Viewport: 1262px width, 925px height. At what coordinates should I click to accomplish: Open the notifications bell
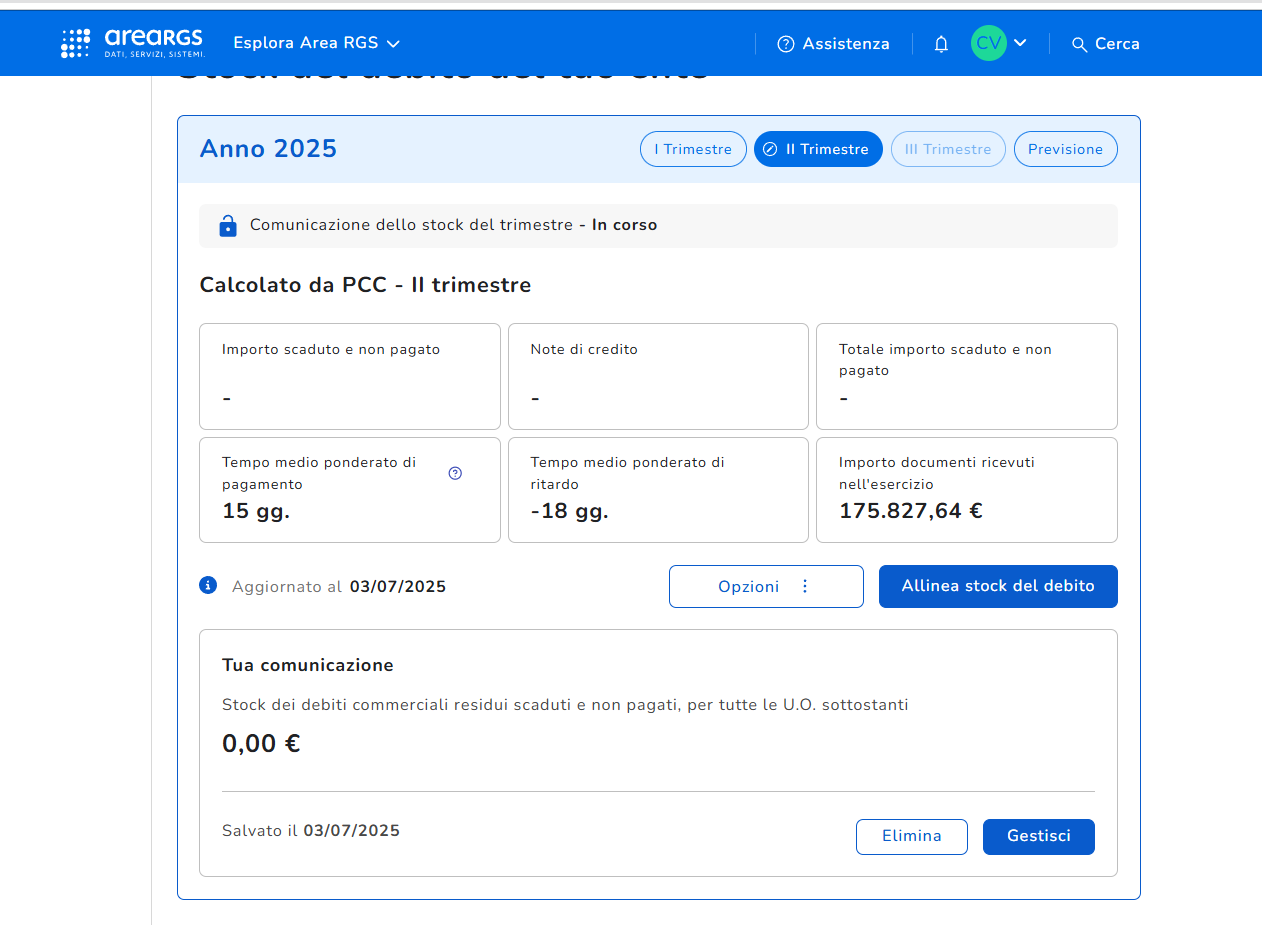point(941,44)
